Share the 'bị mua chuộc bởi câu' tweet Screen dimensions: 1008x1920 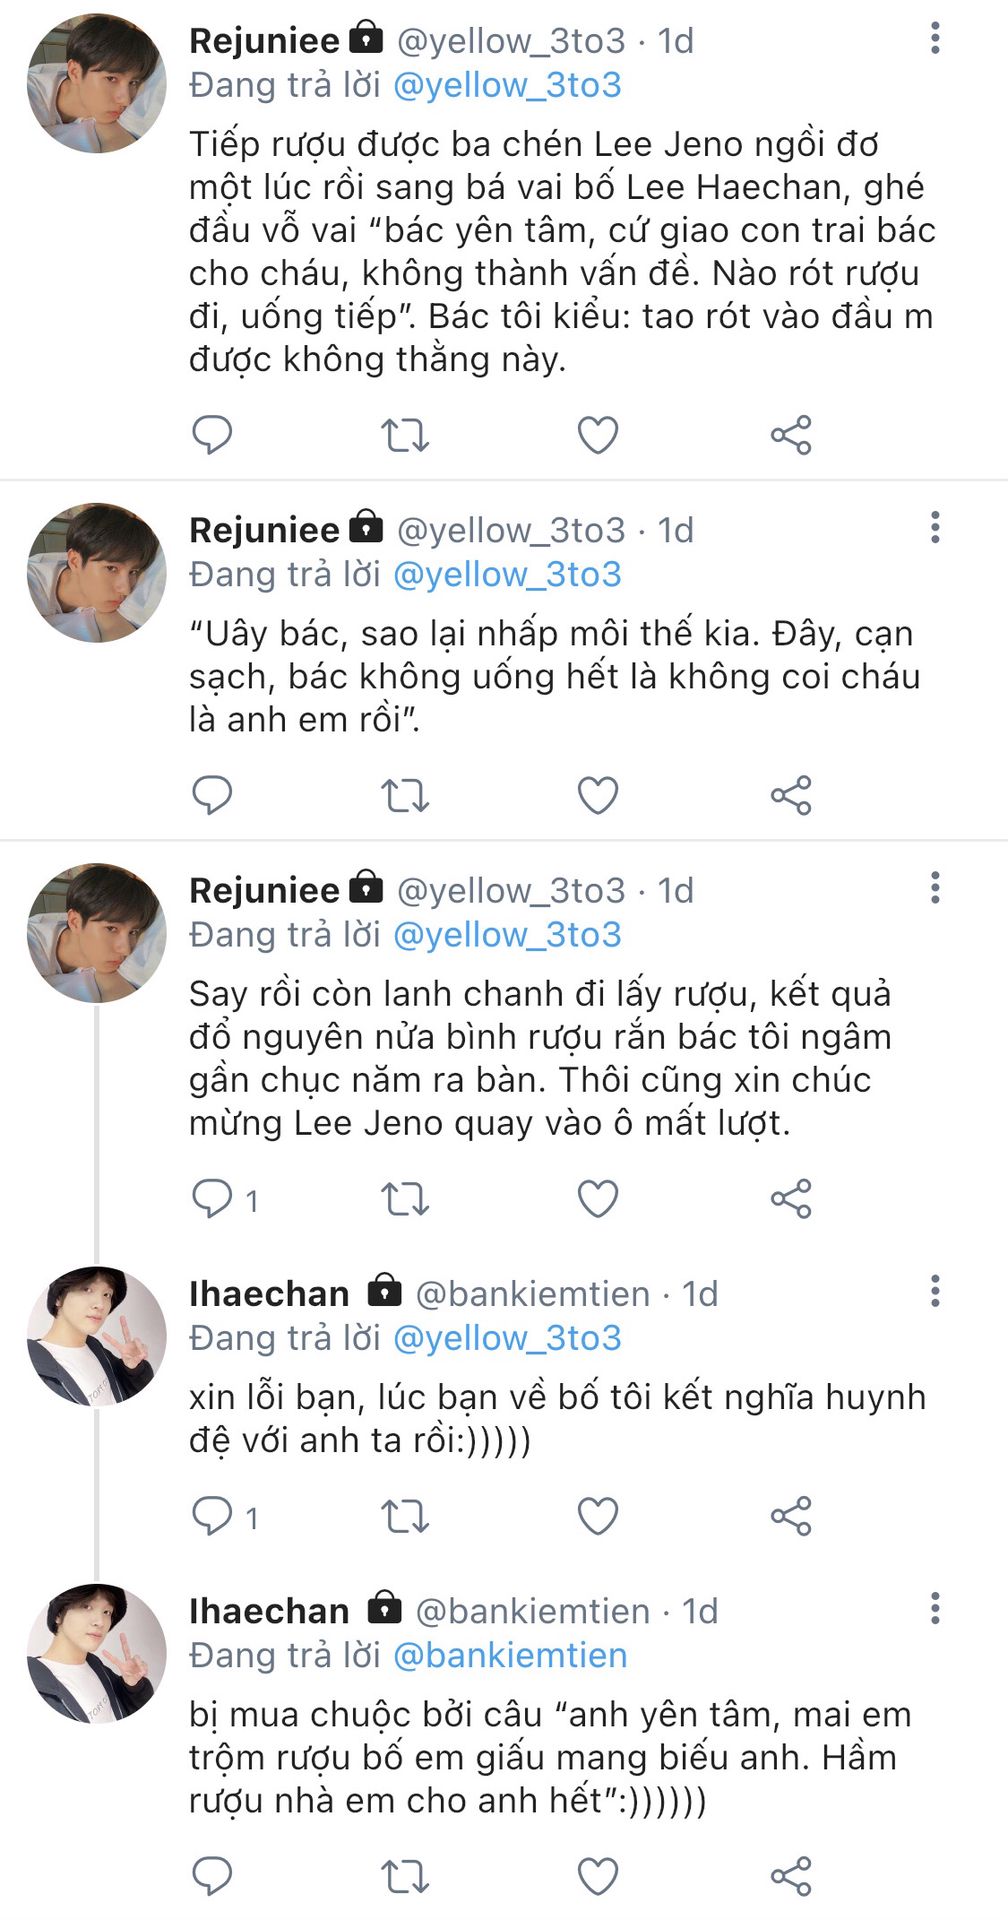pos(791,1876)
